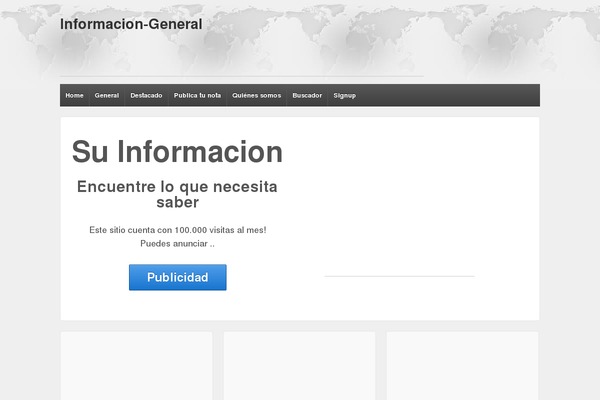Open the Quiénes somos page
The width and height of the screenshot is (600, 400).
point(256,95)
